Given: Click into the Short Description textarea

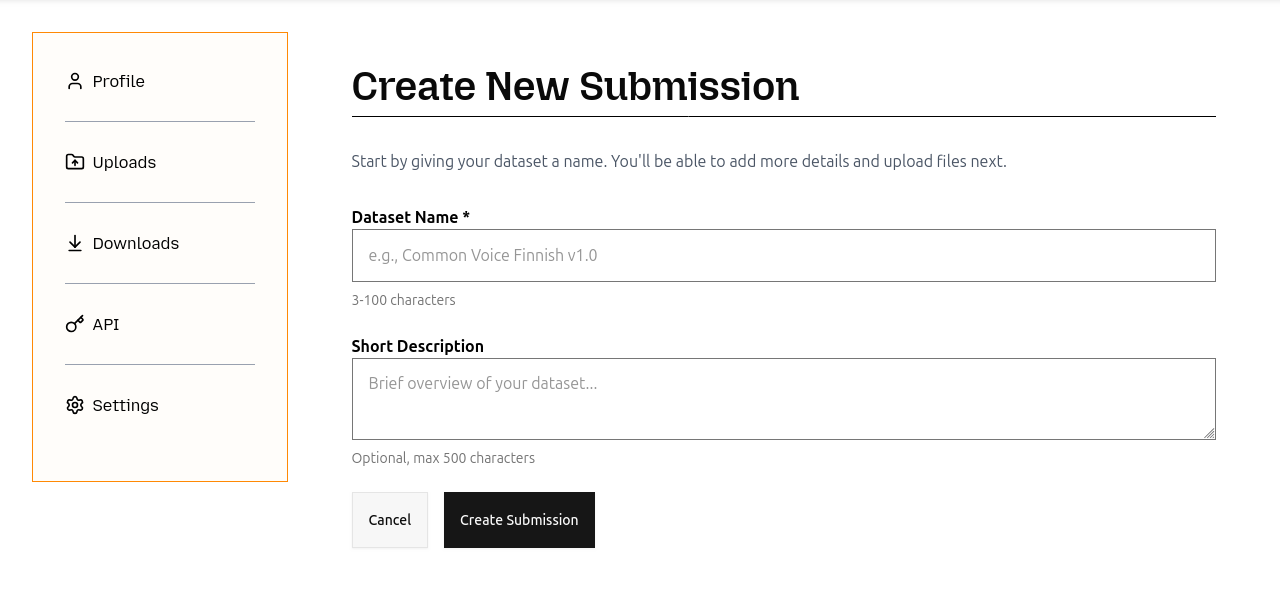Looking at the screenshot, I should pyautogui.click(x=783, y=398).
